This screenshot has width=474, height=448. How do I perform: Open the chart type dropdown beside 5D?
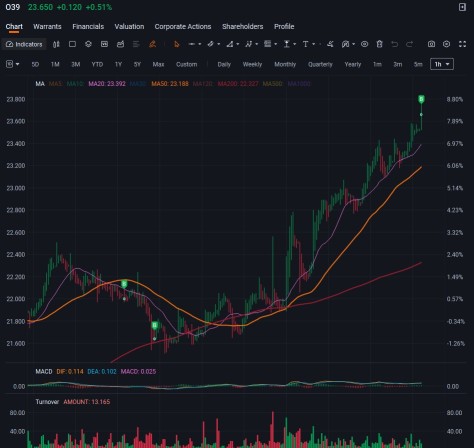(x=13, y=64)
